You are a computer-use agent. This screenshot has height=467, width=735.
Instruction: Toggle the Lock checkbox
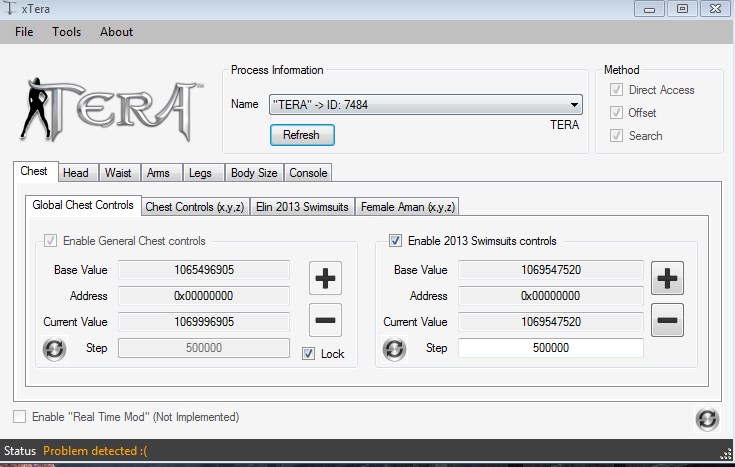point(308,354)
